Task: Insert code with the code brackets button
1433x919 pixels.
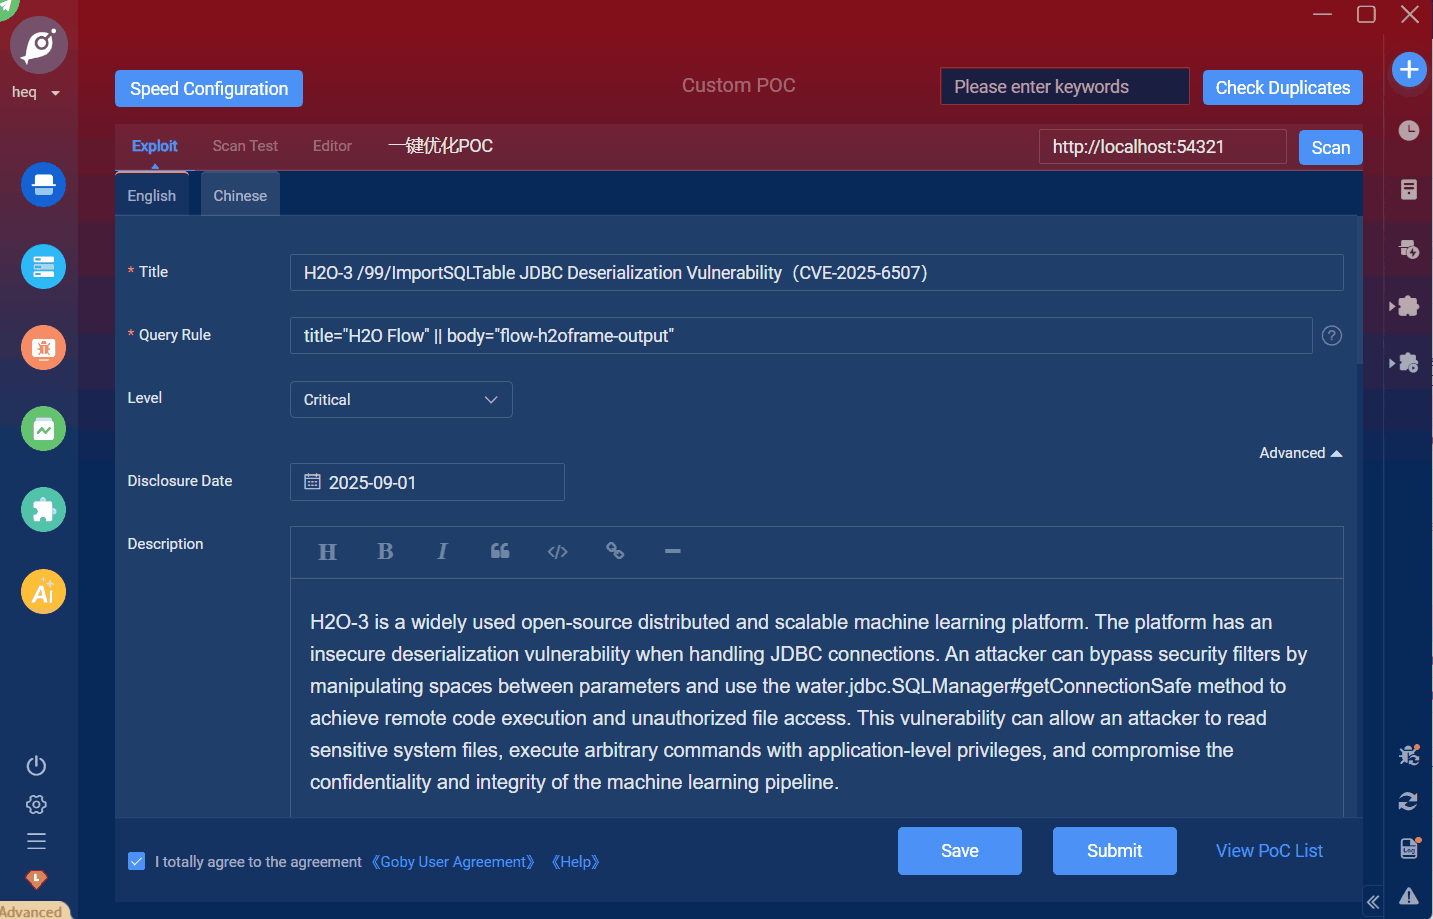Action: (x=558, y=552)
